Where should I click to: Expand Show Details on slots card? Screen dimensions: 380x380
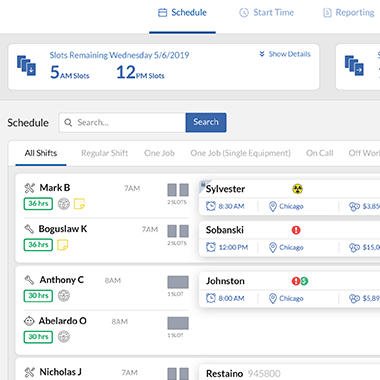point(285,54)
